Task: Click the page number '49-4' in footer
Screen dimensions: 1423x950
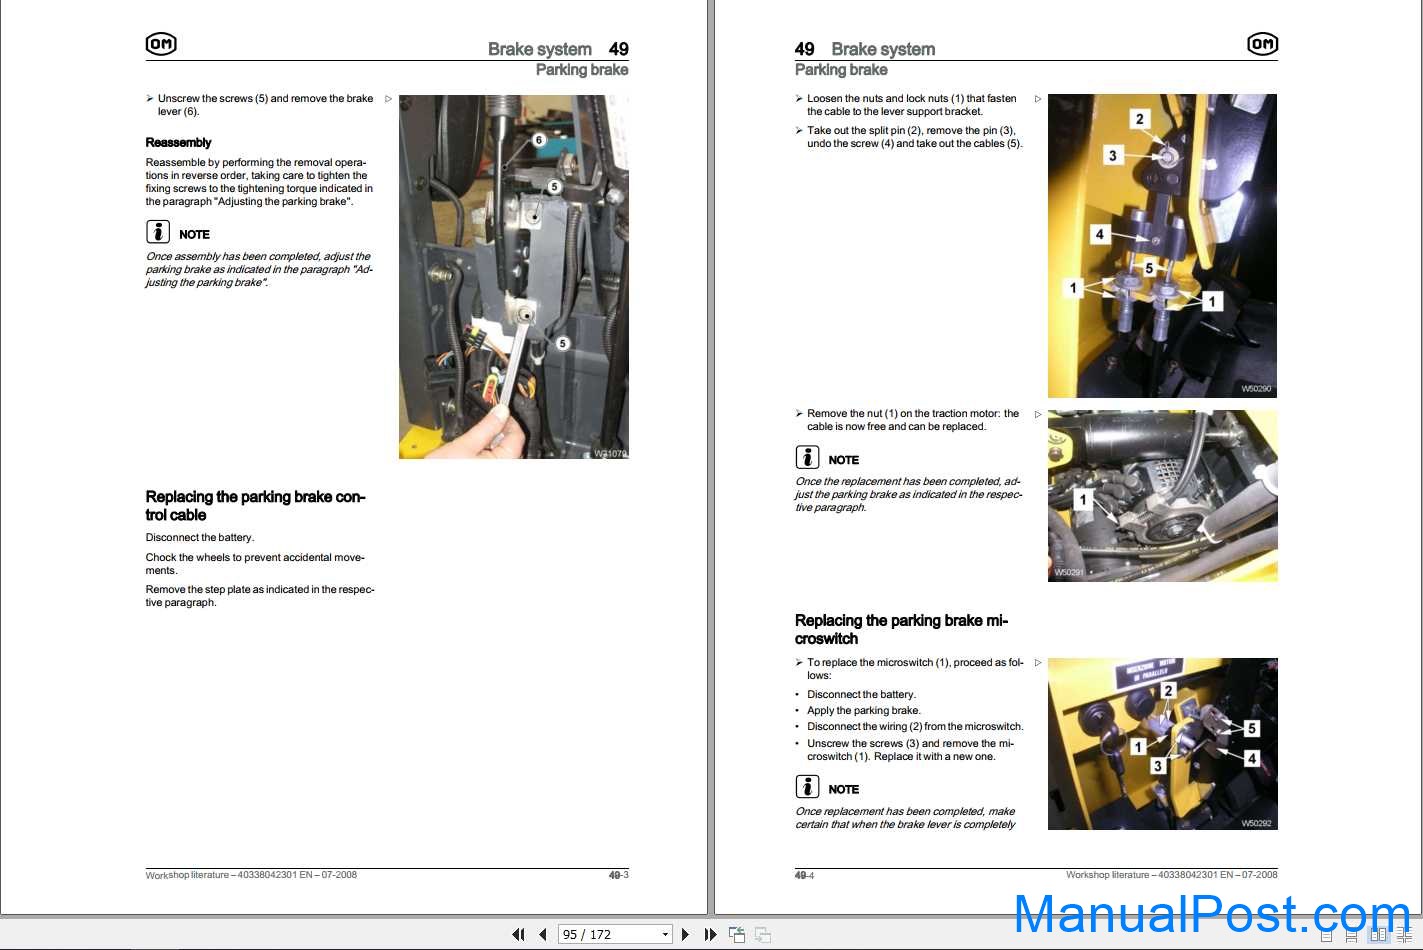Action: (x=805, y=876)
